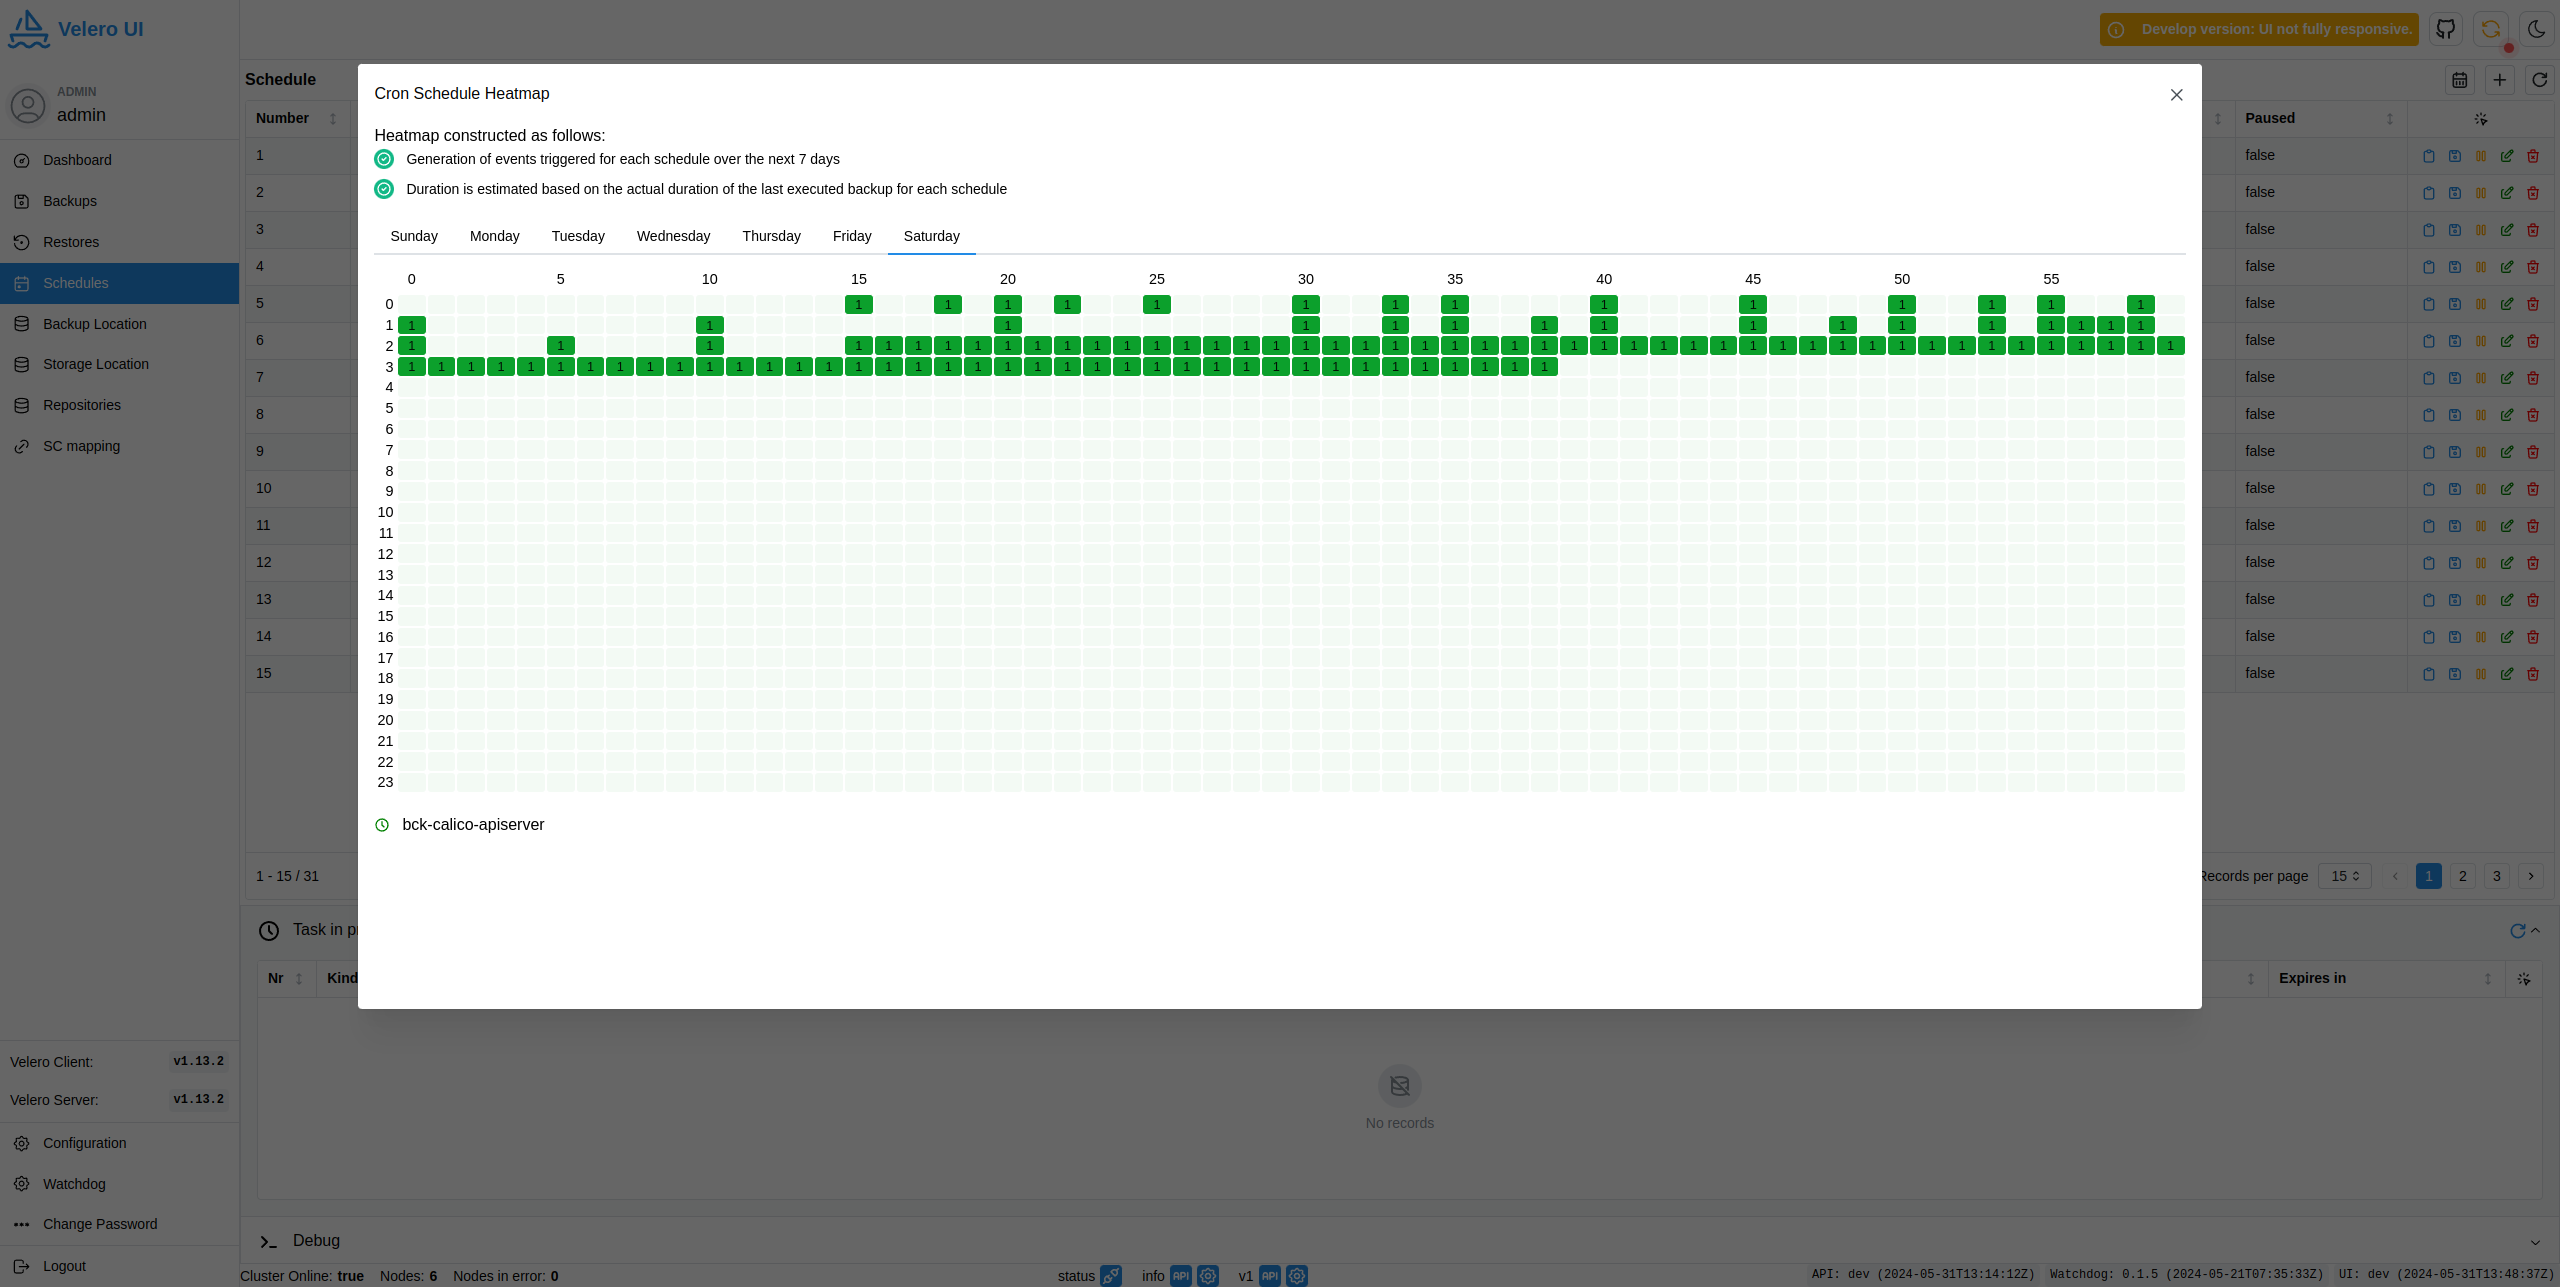Open Change Password in the sidebar

click(x=120, y=1224)
